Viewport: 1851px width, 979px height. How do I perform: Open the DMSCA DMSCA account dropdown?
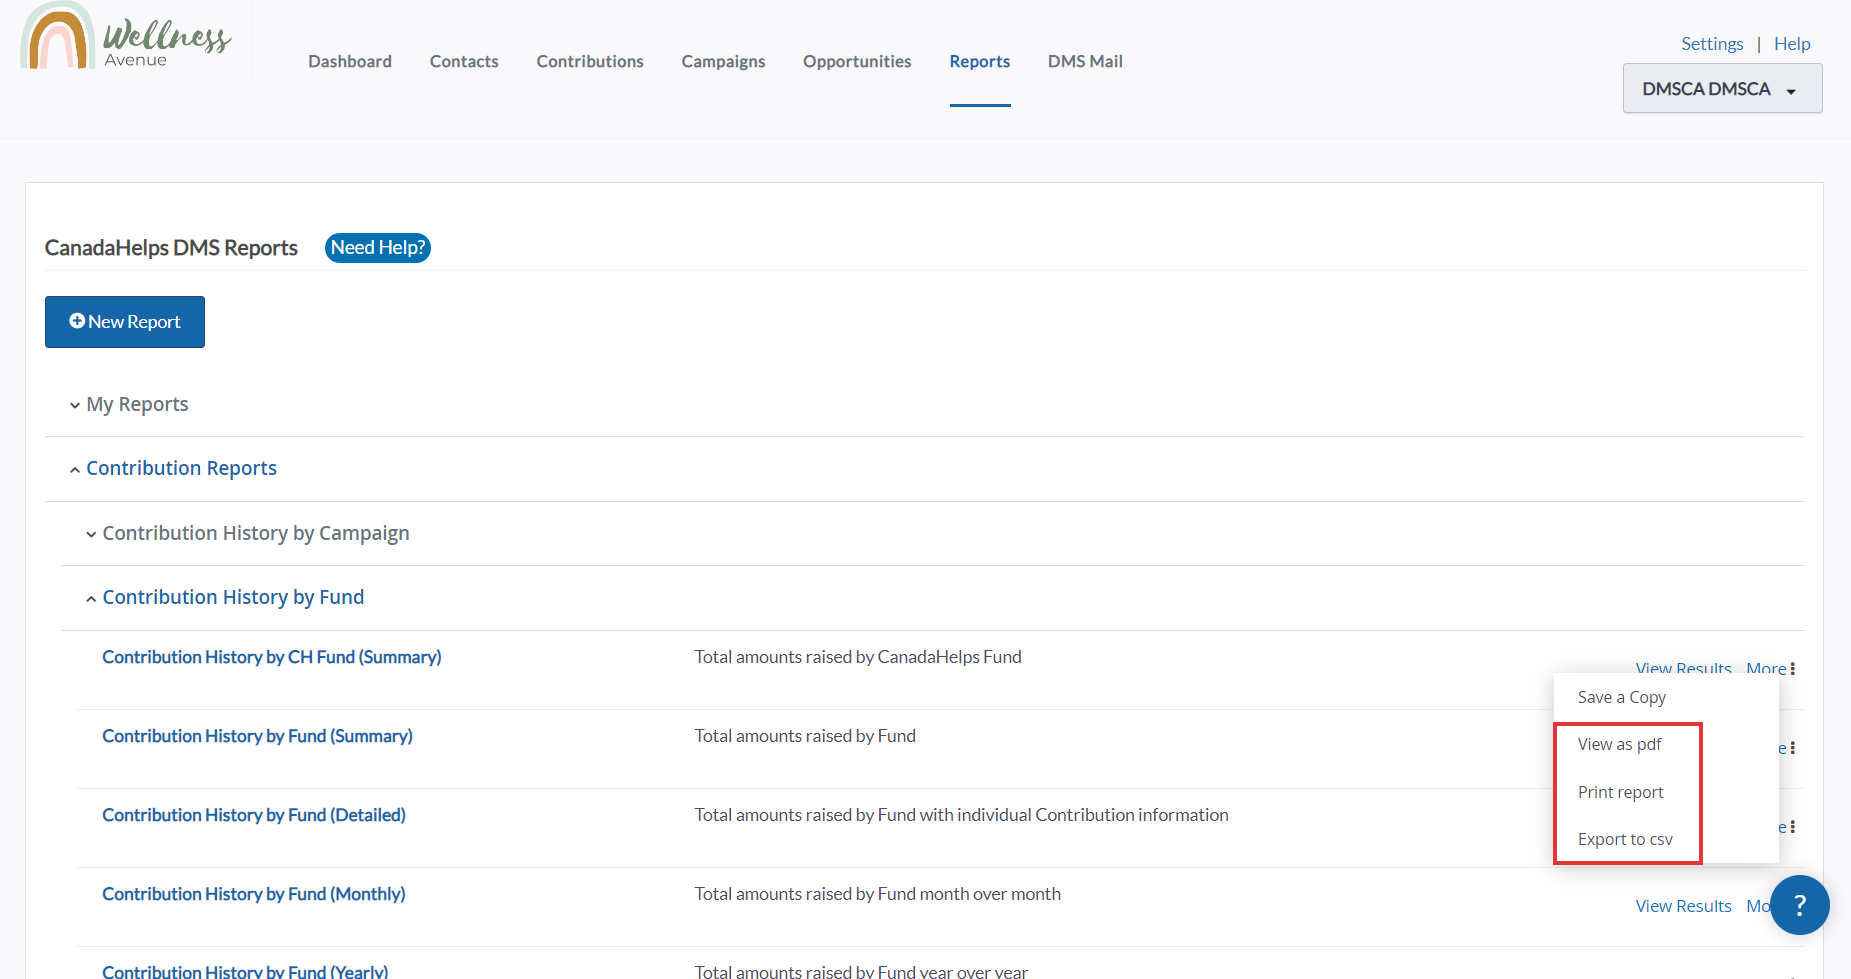(1722, 88)
